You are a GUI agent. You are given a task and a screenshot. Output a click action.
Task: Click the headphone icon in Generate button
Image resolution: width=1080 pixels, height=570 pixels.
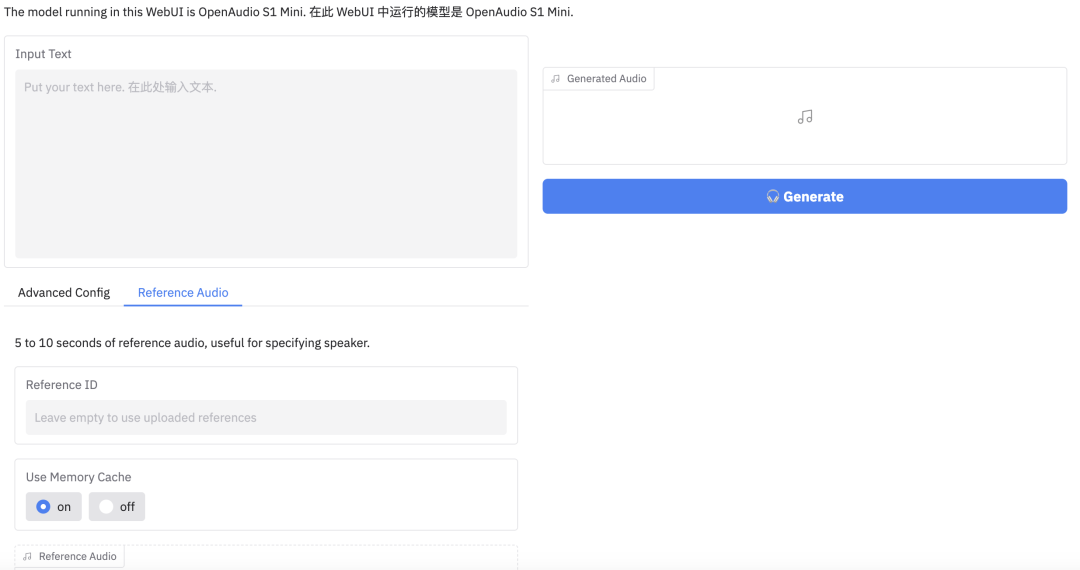[x=773, y=197]
